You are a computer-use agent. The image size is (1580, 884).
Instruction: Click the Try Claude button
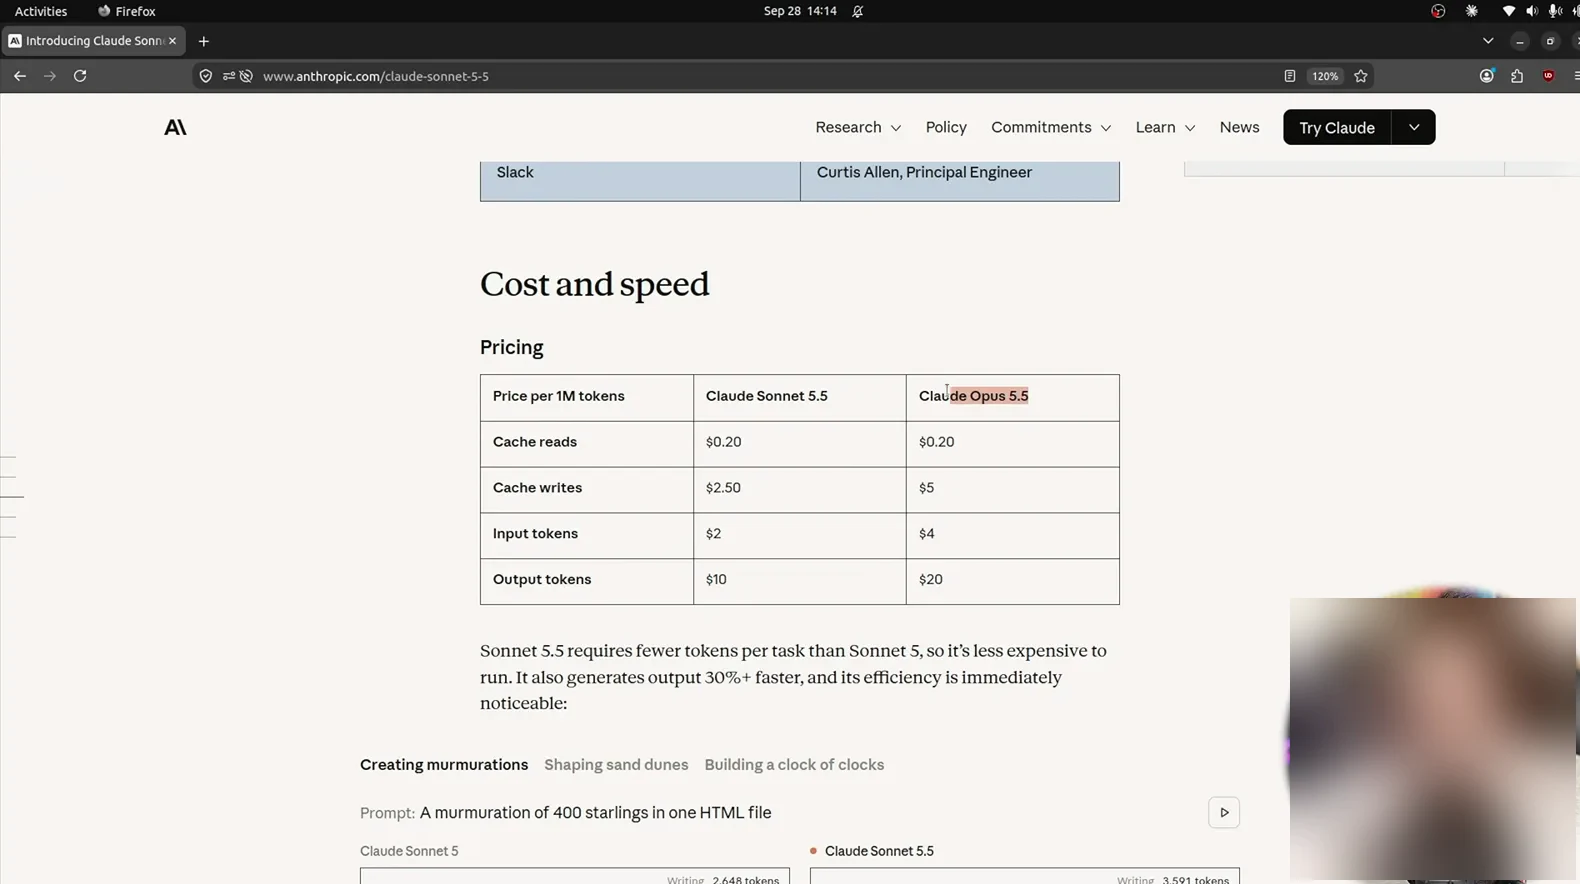(1337, 127)
